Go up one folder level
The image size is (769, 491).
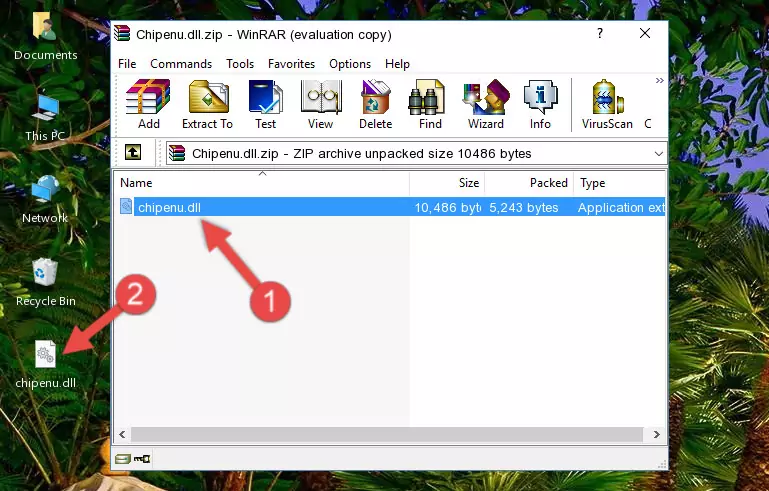pyautogui.click(x=133, y=152)
